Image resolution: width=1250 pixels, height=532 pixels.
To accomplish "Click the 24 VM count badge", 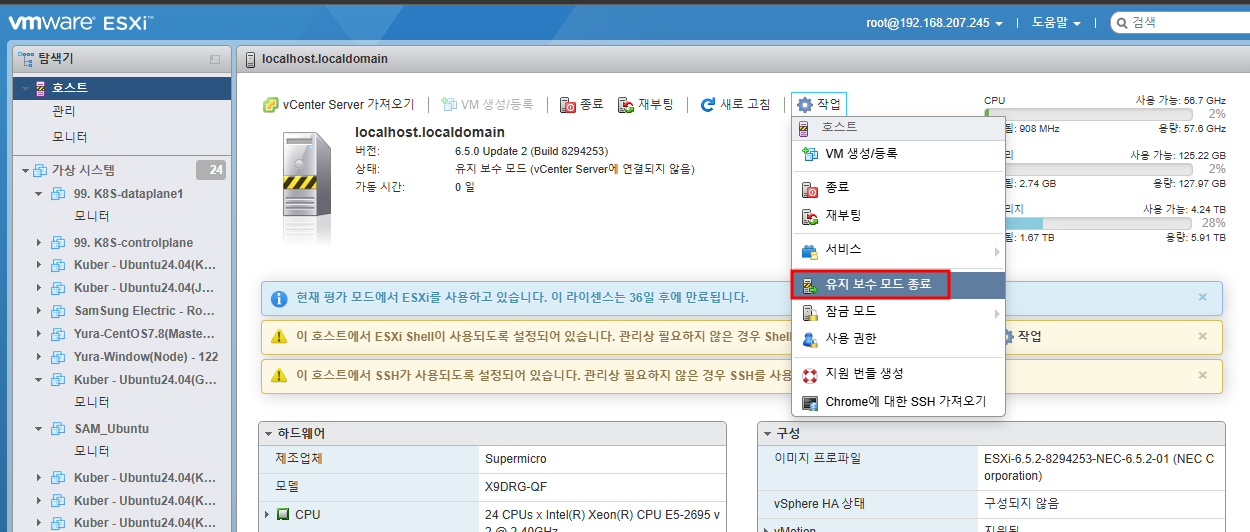I will point(211,170).
